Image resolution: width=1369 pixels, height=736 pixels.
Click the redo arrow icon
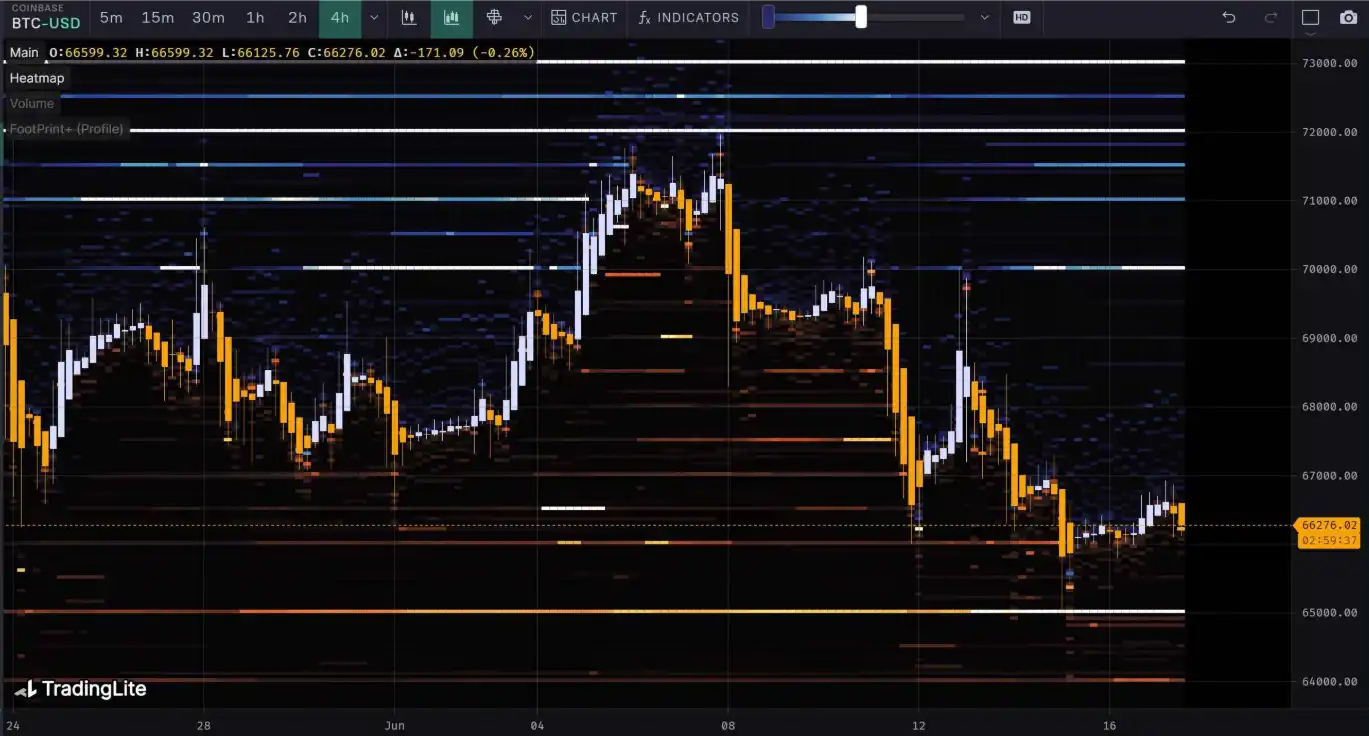point(1271,18)
